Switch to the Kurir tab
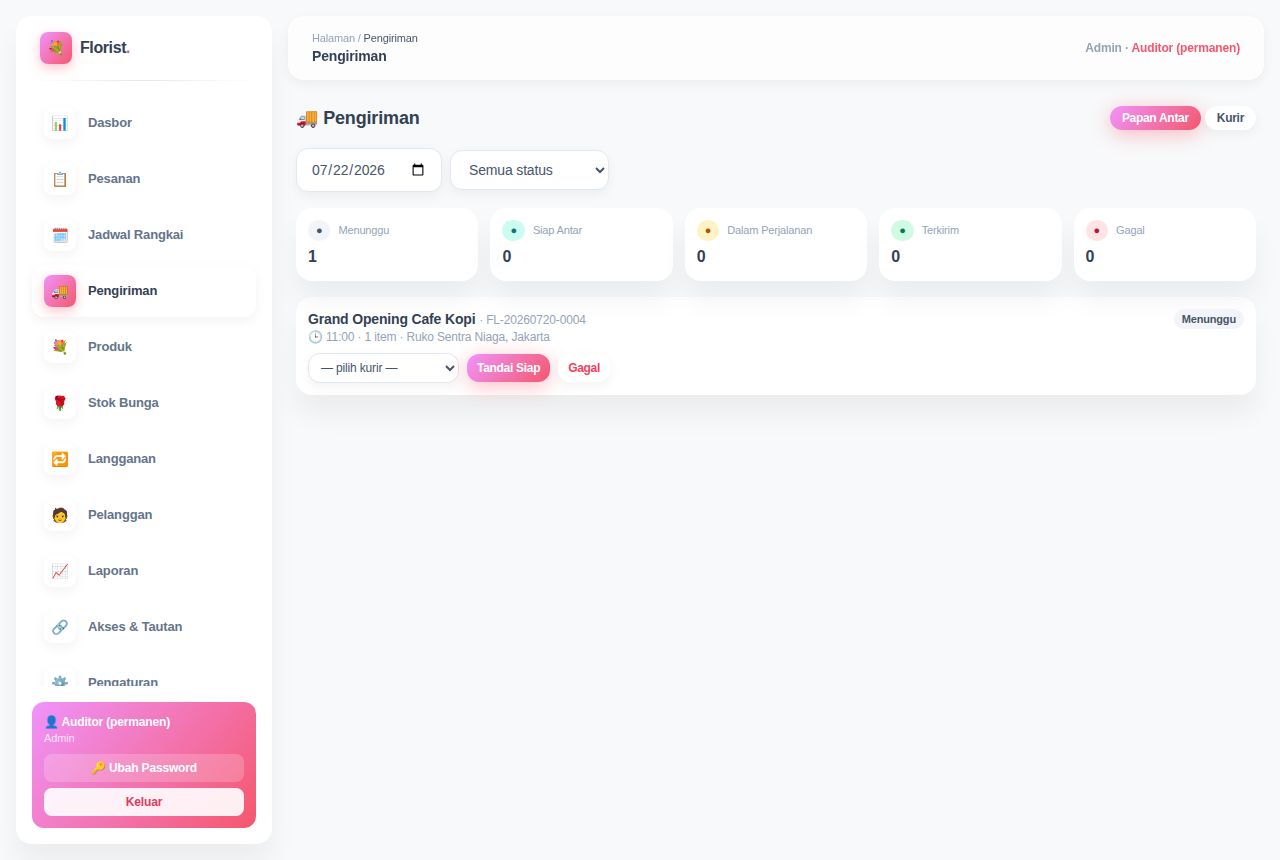Viewport: 1280px width, 860px height. click(x=1230, y=118)
